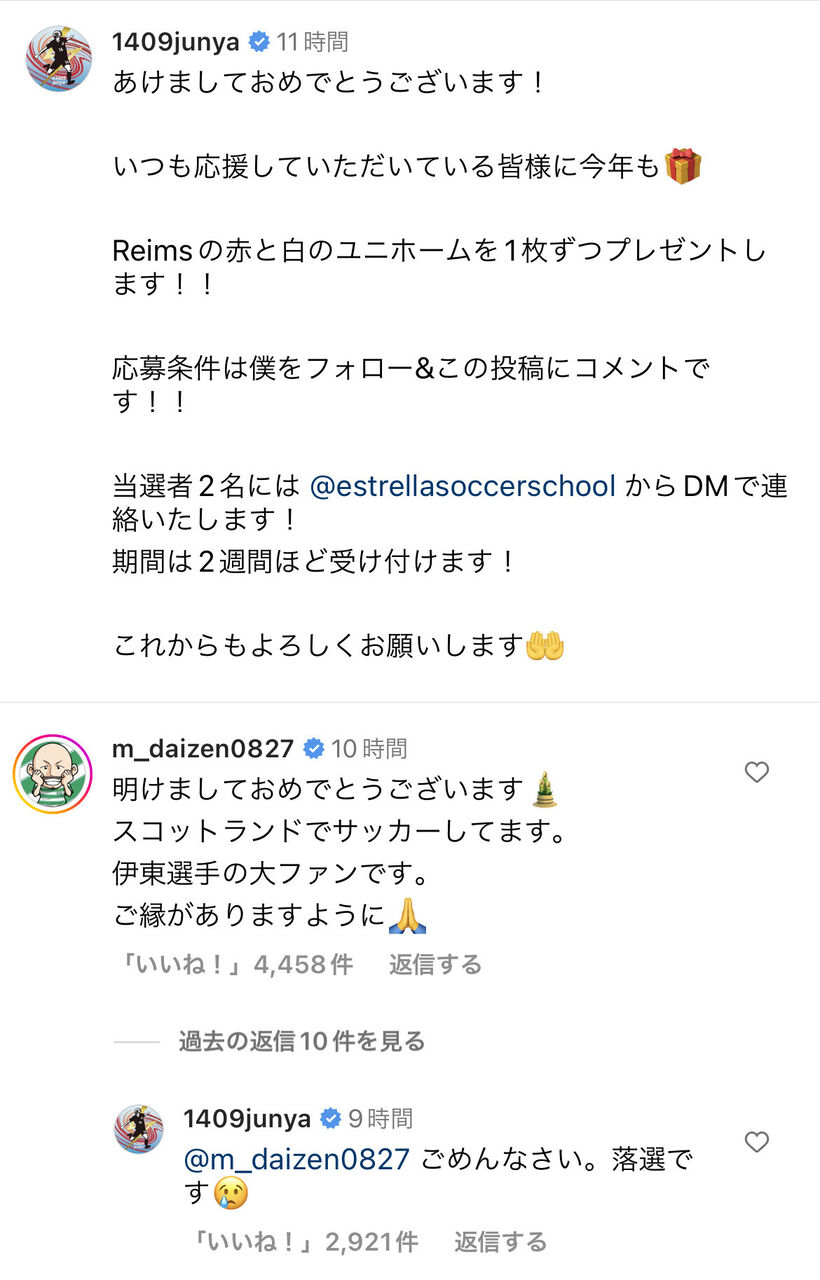Screen dimensions: 820x1280
Task: Expand 過去の返信10件を見る previous replies
Action: (302, 1041)
